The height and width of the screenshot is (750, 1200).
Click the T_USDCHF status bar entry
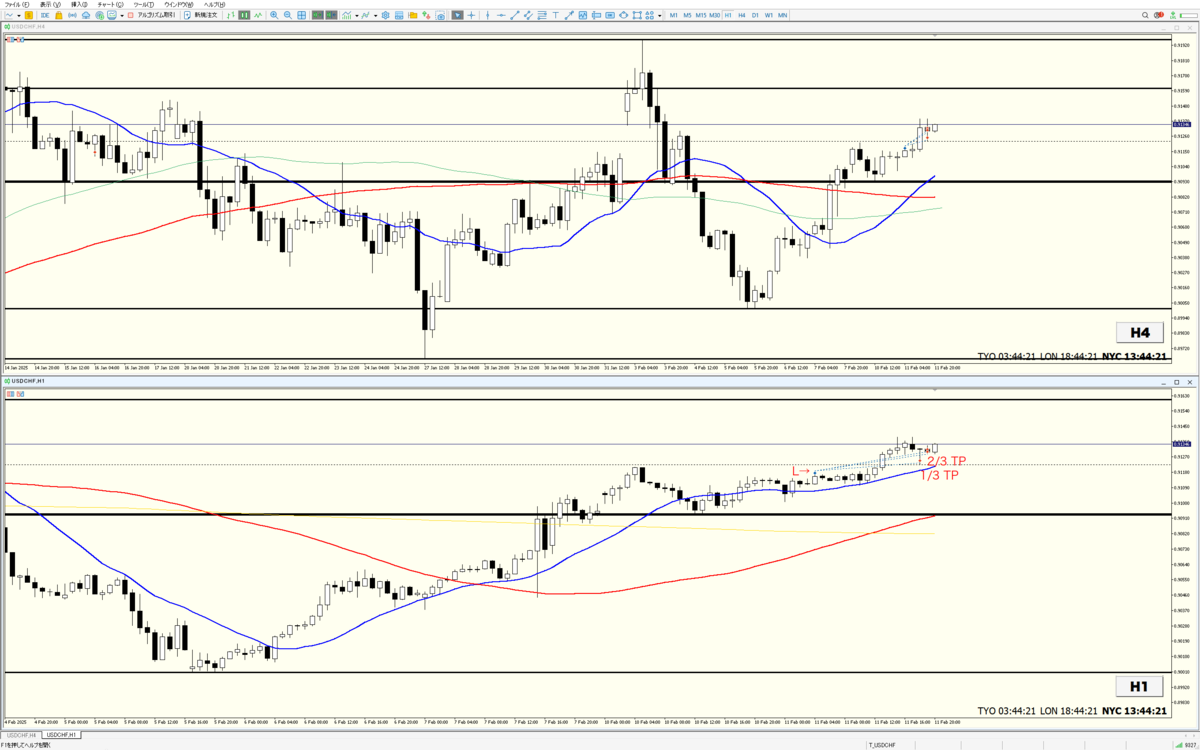[880, 745]
